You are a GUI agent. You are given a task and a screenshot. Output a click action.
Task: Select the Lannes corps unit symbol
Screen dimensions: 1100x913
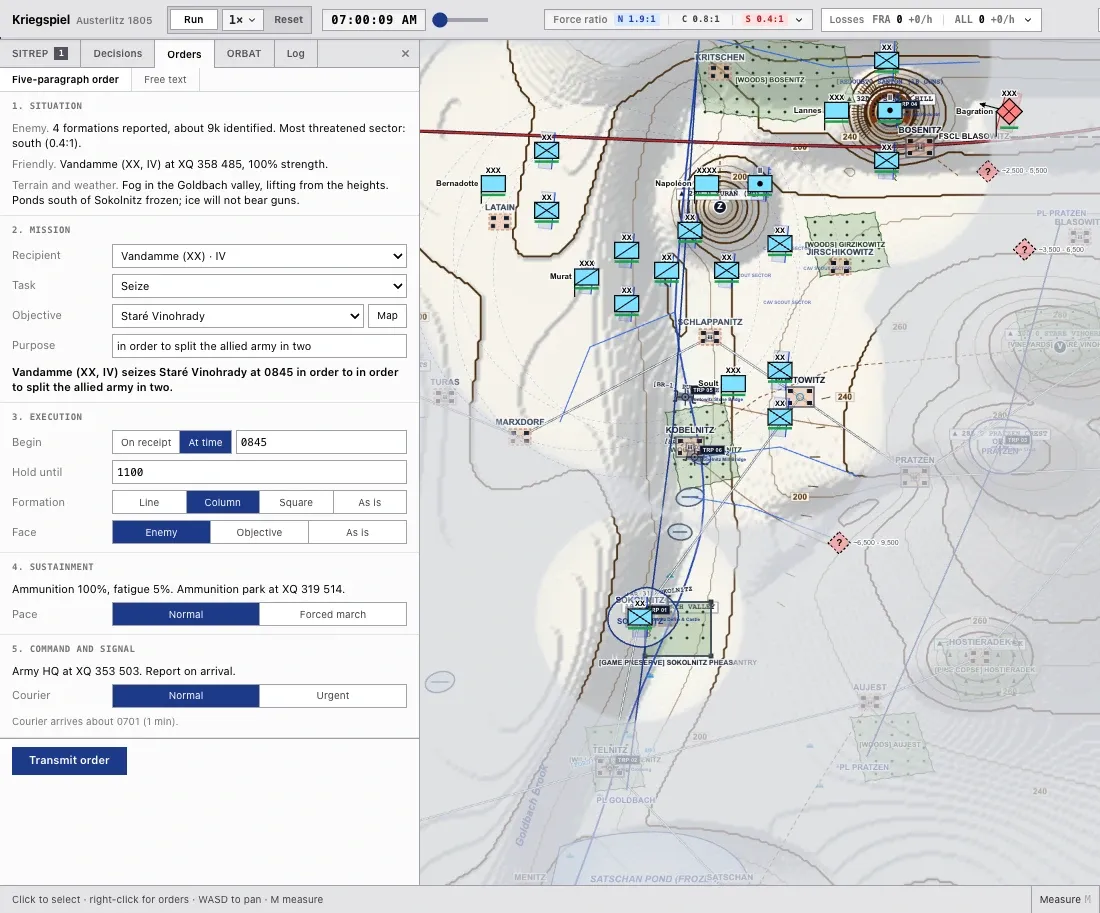pos(836,111)
